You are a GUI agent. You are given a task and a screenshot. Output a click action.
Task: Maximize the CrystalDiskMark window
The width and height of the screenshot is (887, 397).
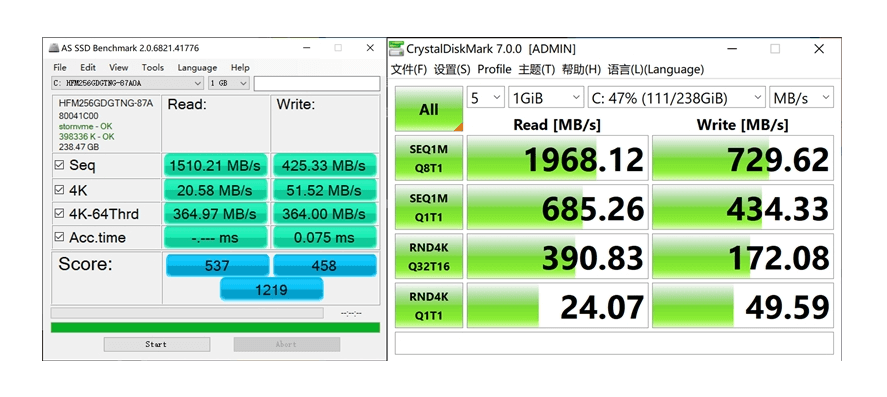pyautogui.click(x=775, y=49)
